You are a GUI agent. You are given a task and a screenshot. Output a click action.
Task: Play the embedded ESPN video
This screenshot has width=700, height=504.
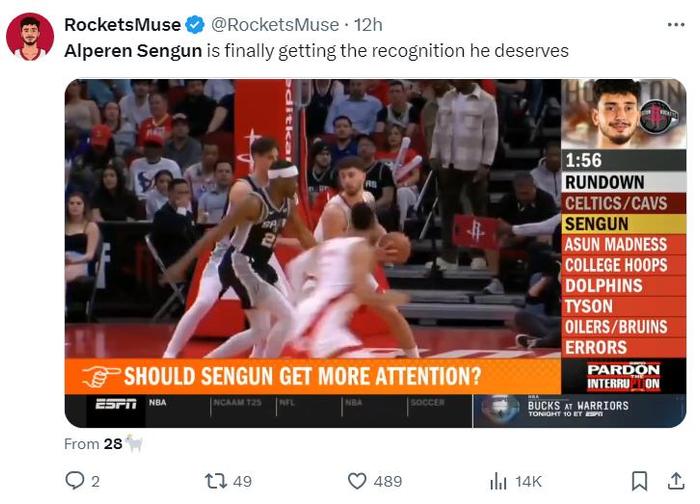375,253
